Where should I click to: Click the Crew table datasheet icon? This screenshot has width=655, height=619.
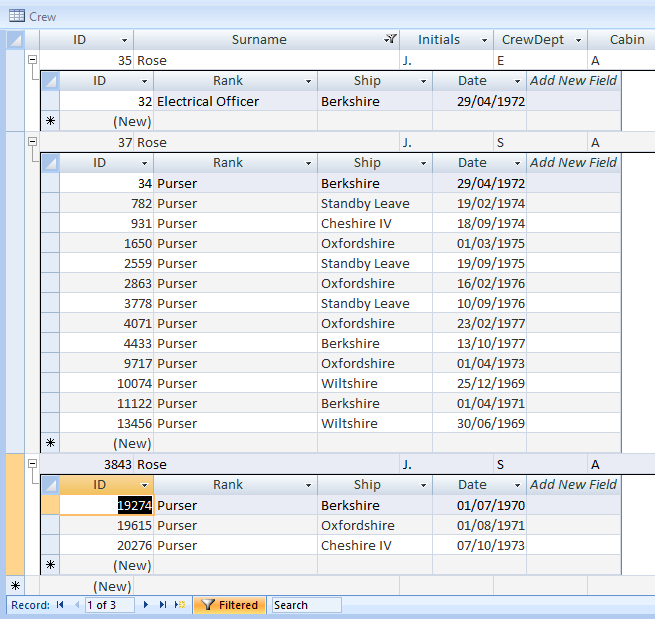click(17, 16)
